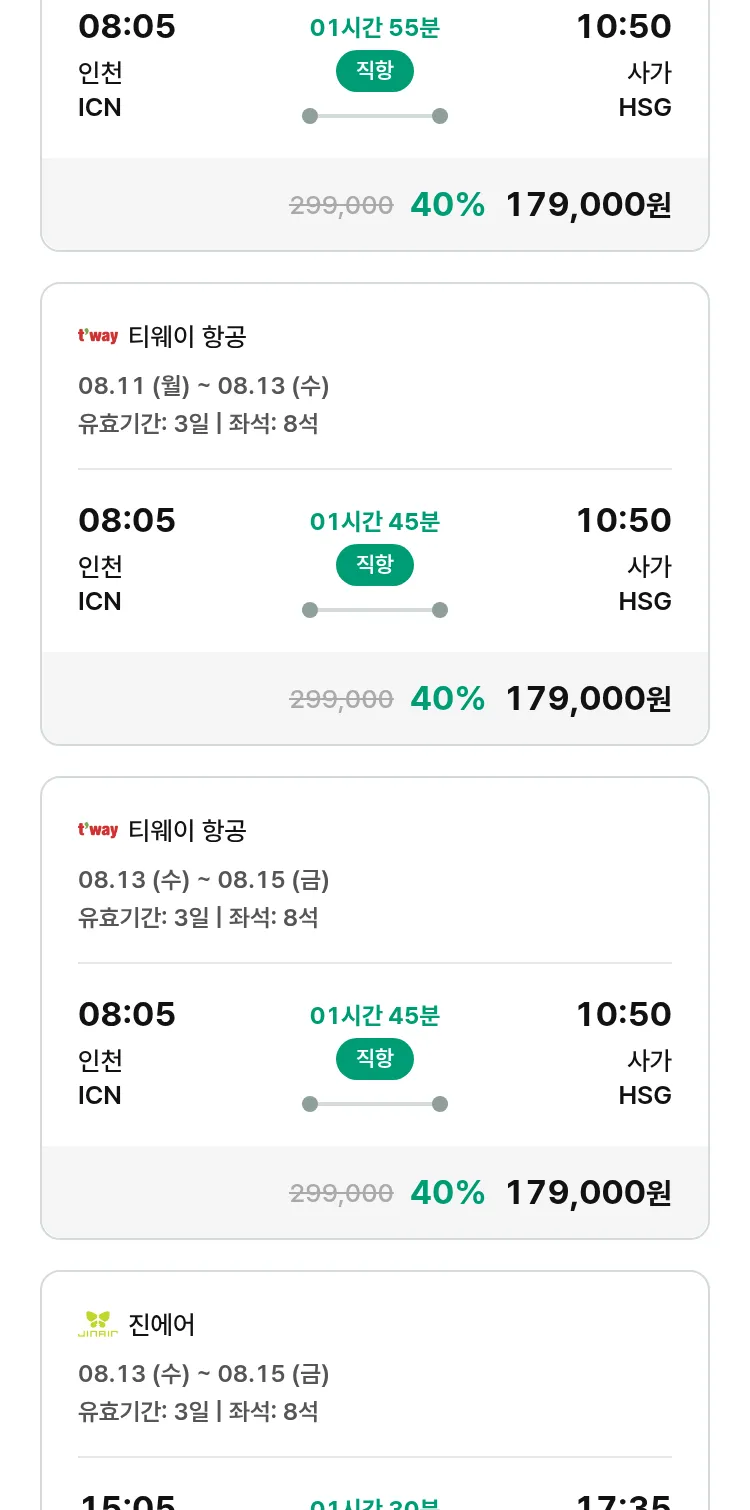Screen dimensions: 750x1510
Task: Select the 179,000원 price on the 08.11 t'way flight
Action: pyautogui.click(x=588, y=698)
